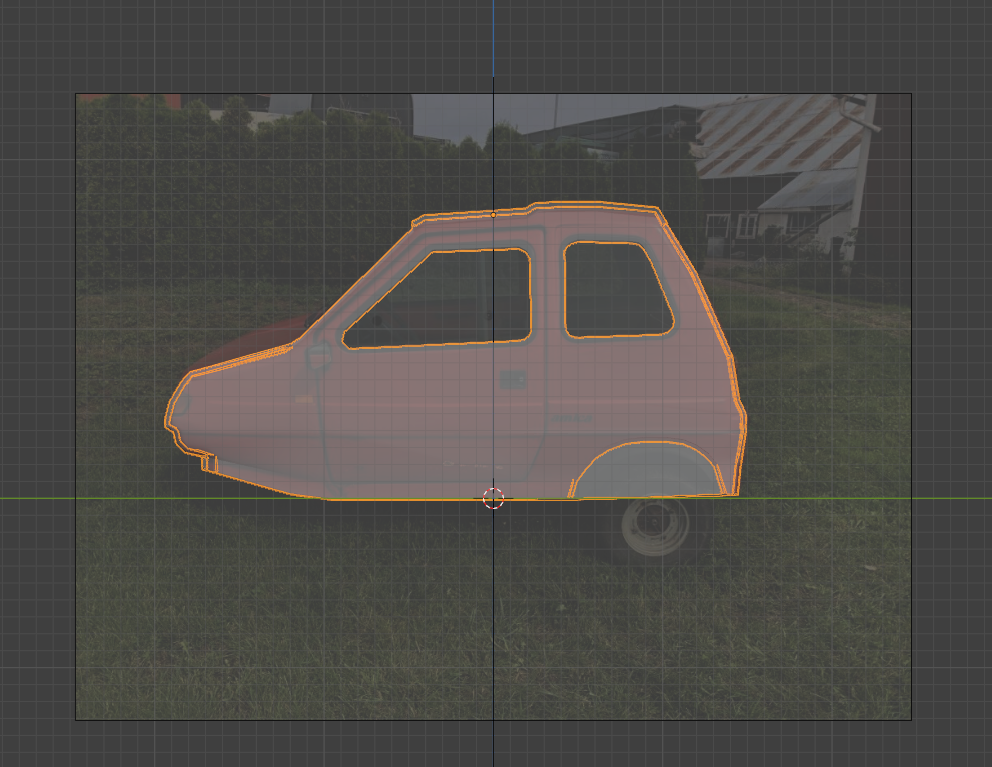Click the red-white 3D cursor circle
This screenshot has width=992, height=767.
tap(493, 499)
